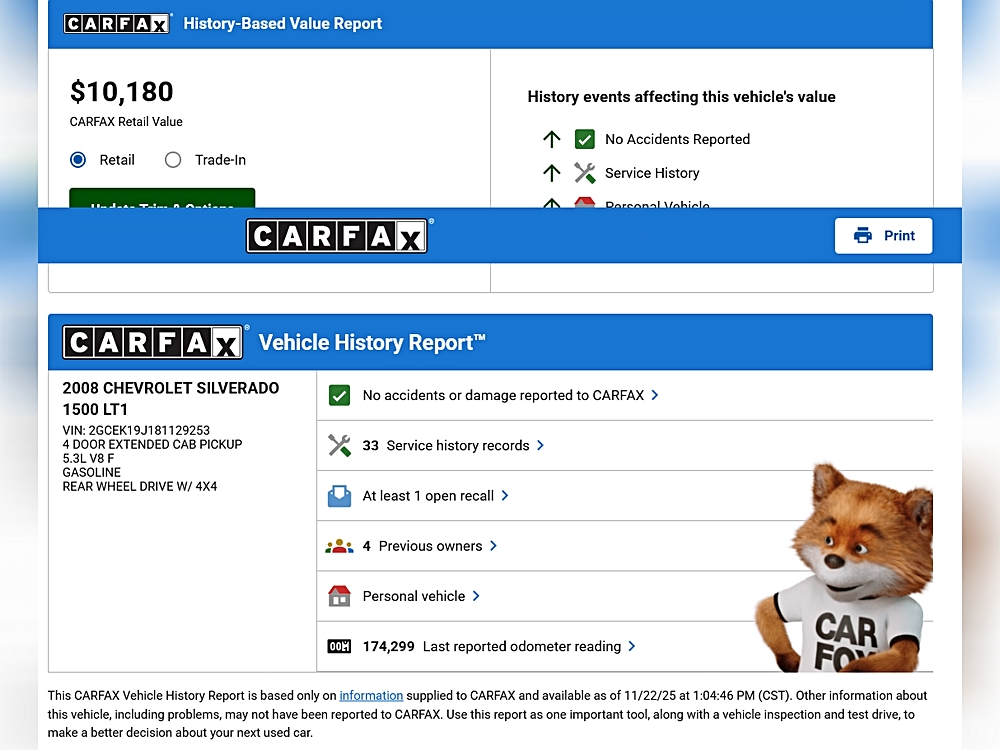
Task: Click the CAR FOX mascot image
Action: tap(847, 570)
